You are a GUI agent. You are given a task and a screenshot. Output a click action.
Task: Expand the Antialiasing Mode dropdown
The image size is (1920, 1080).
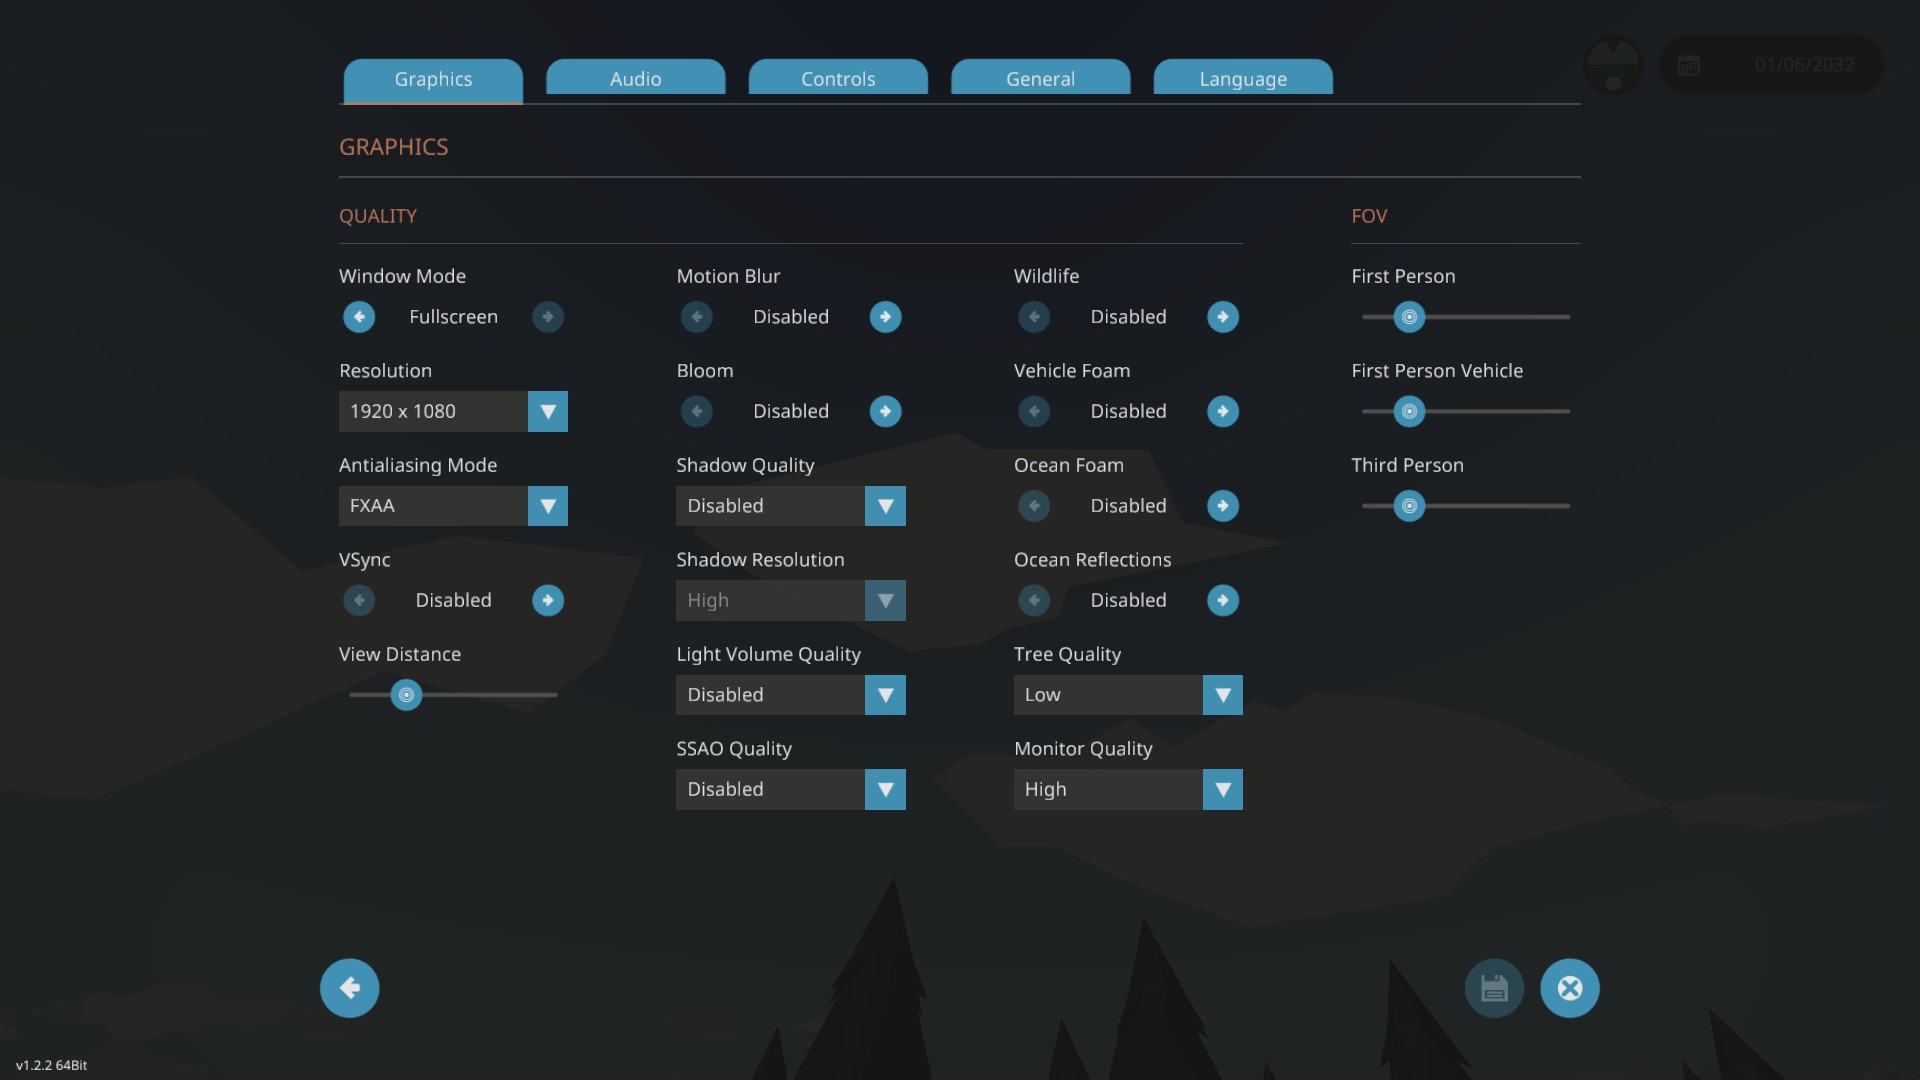point(547,506)
